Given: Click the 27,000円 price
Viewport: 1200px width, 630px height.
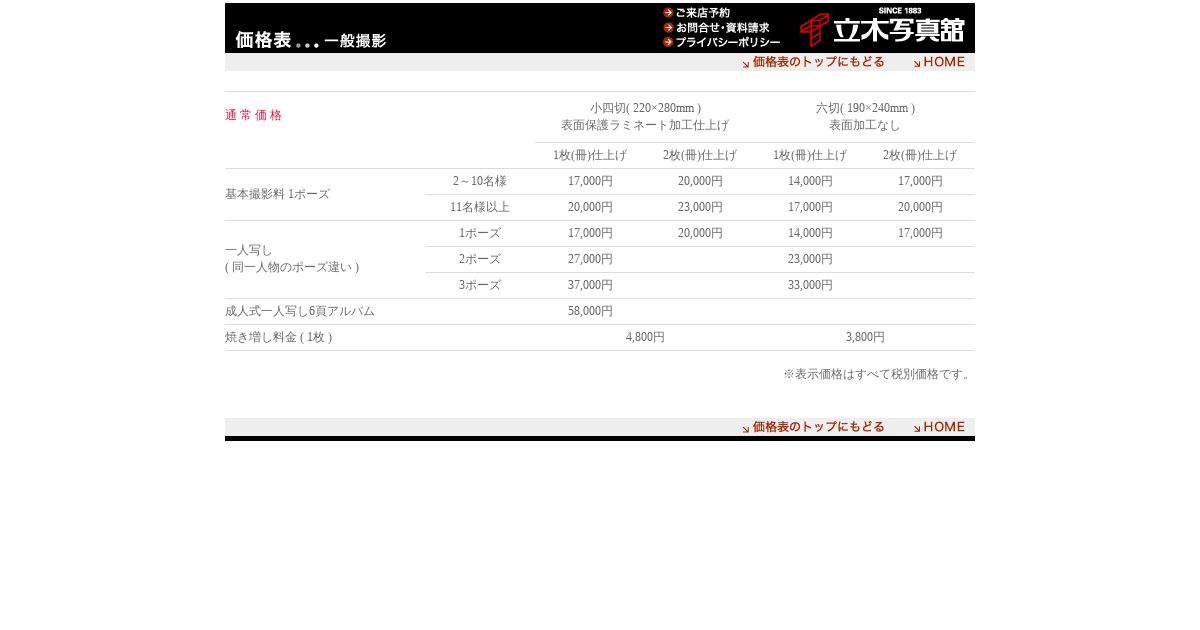Looking at the screenshot, I should pyautogui.click(x=590, y=259).
